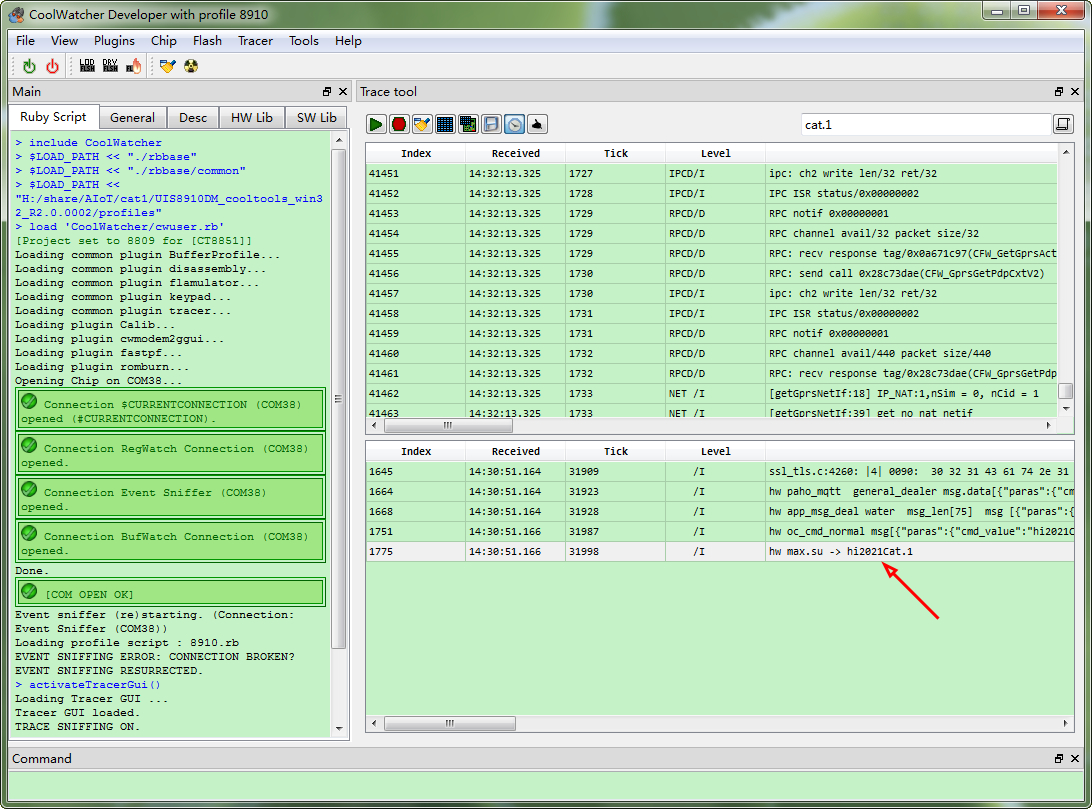
Task: Click the DRV FLSH icon in main toolbar
Action: [x=110, y=66]
